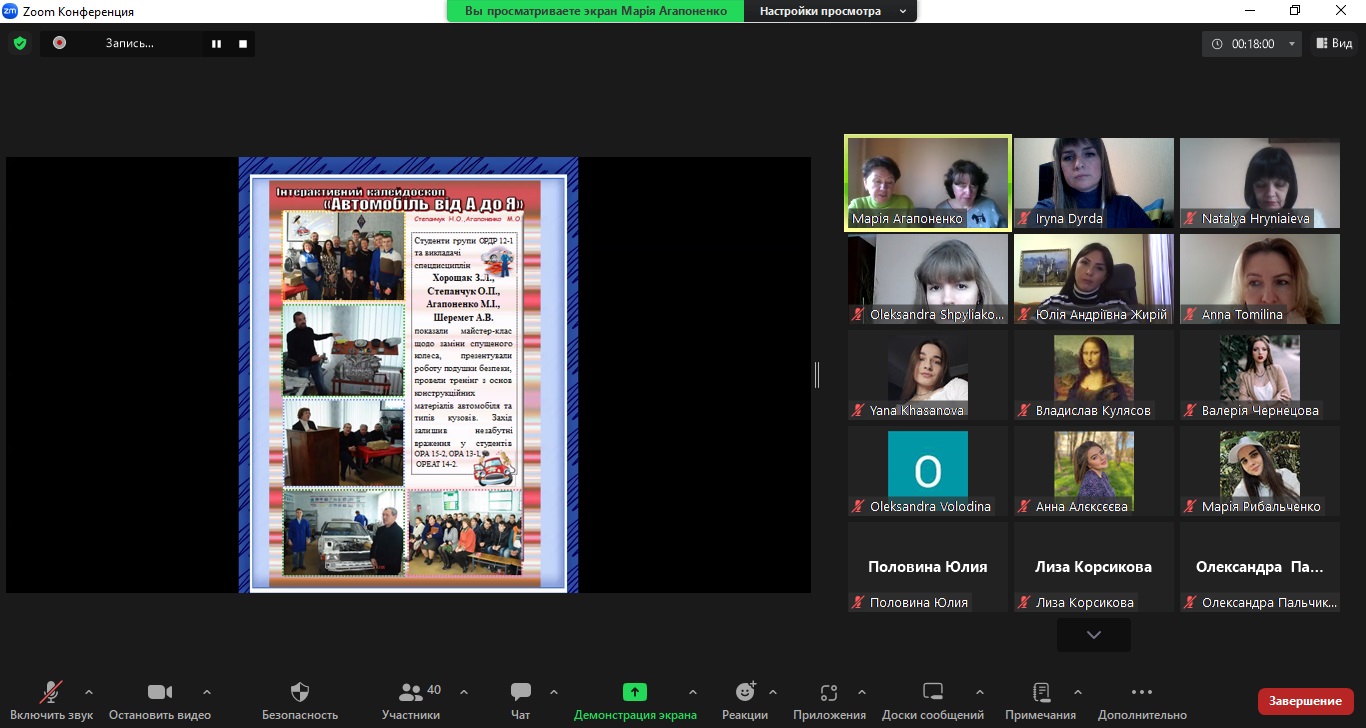Screen dimensions: 1366x728
Task: Pause the recording
Action: 215,44
